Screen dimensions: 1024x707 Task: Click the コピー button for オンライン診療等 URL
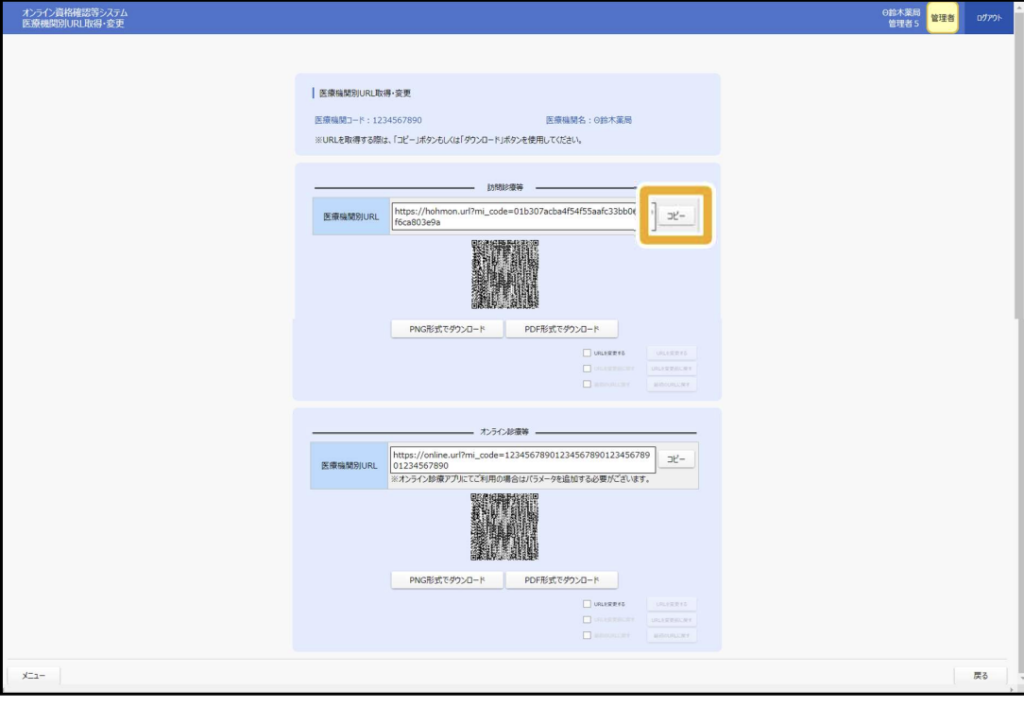pos(676,459)
